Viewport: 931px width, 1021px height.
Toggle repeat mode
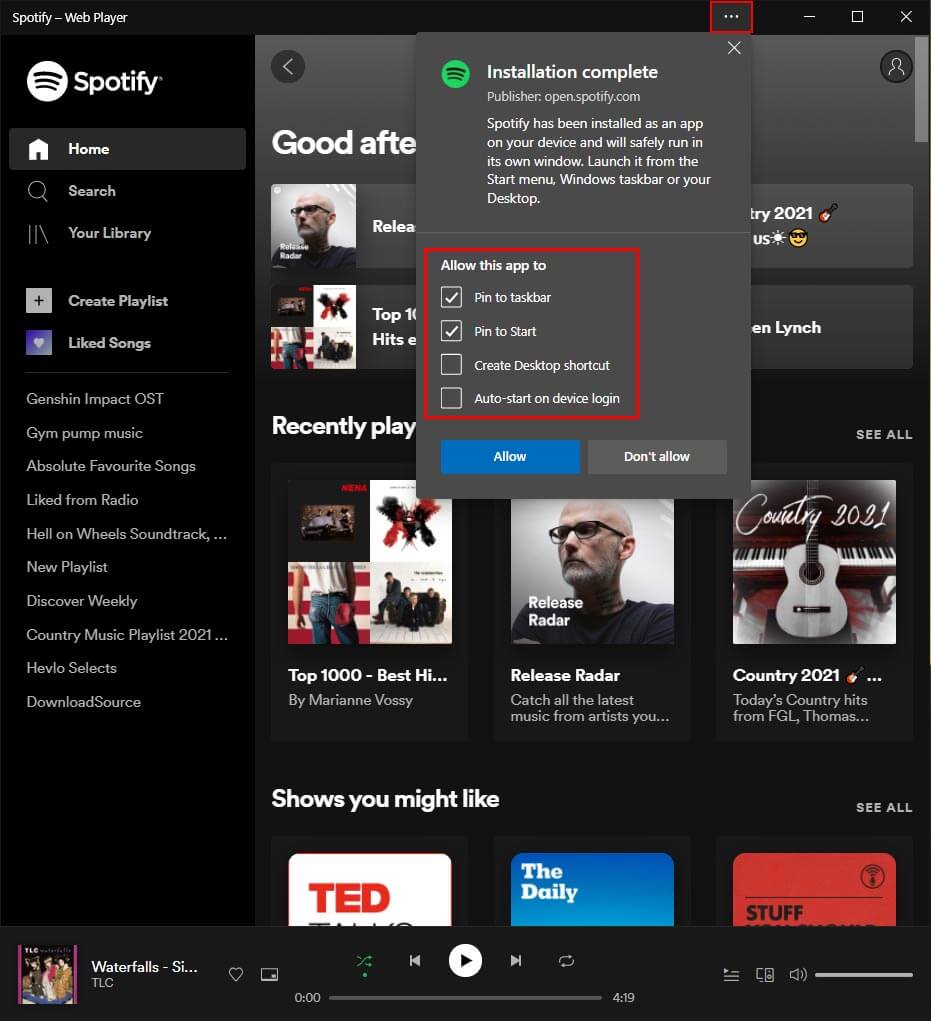coord(566,960)
